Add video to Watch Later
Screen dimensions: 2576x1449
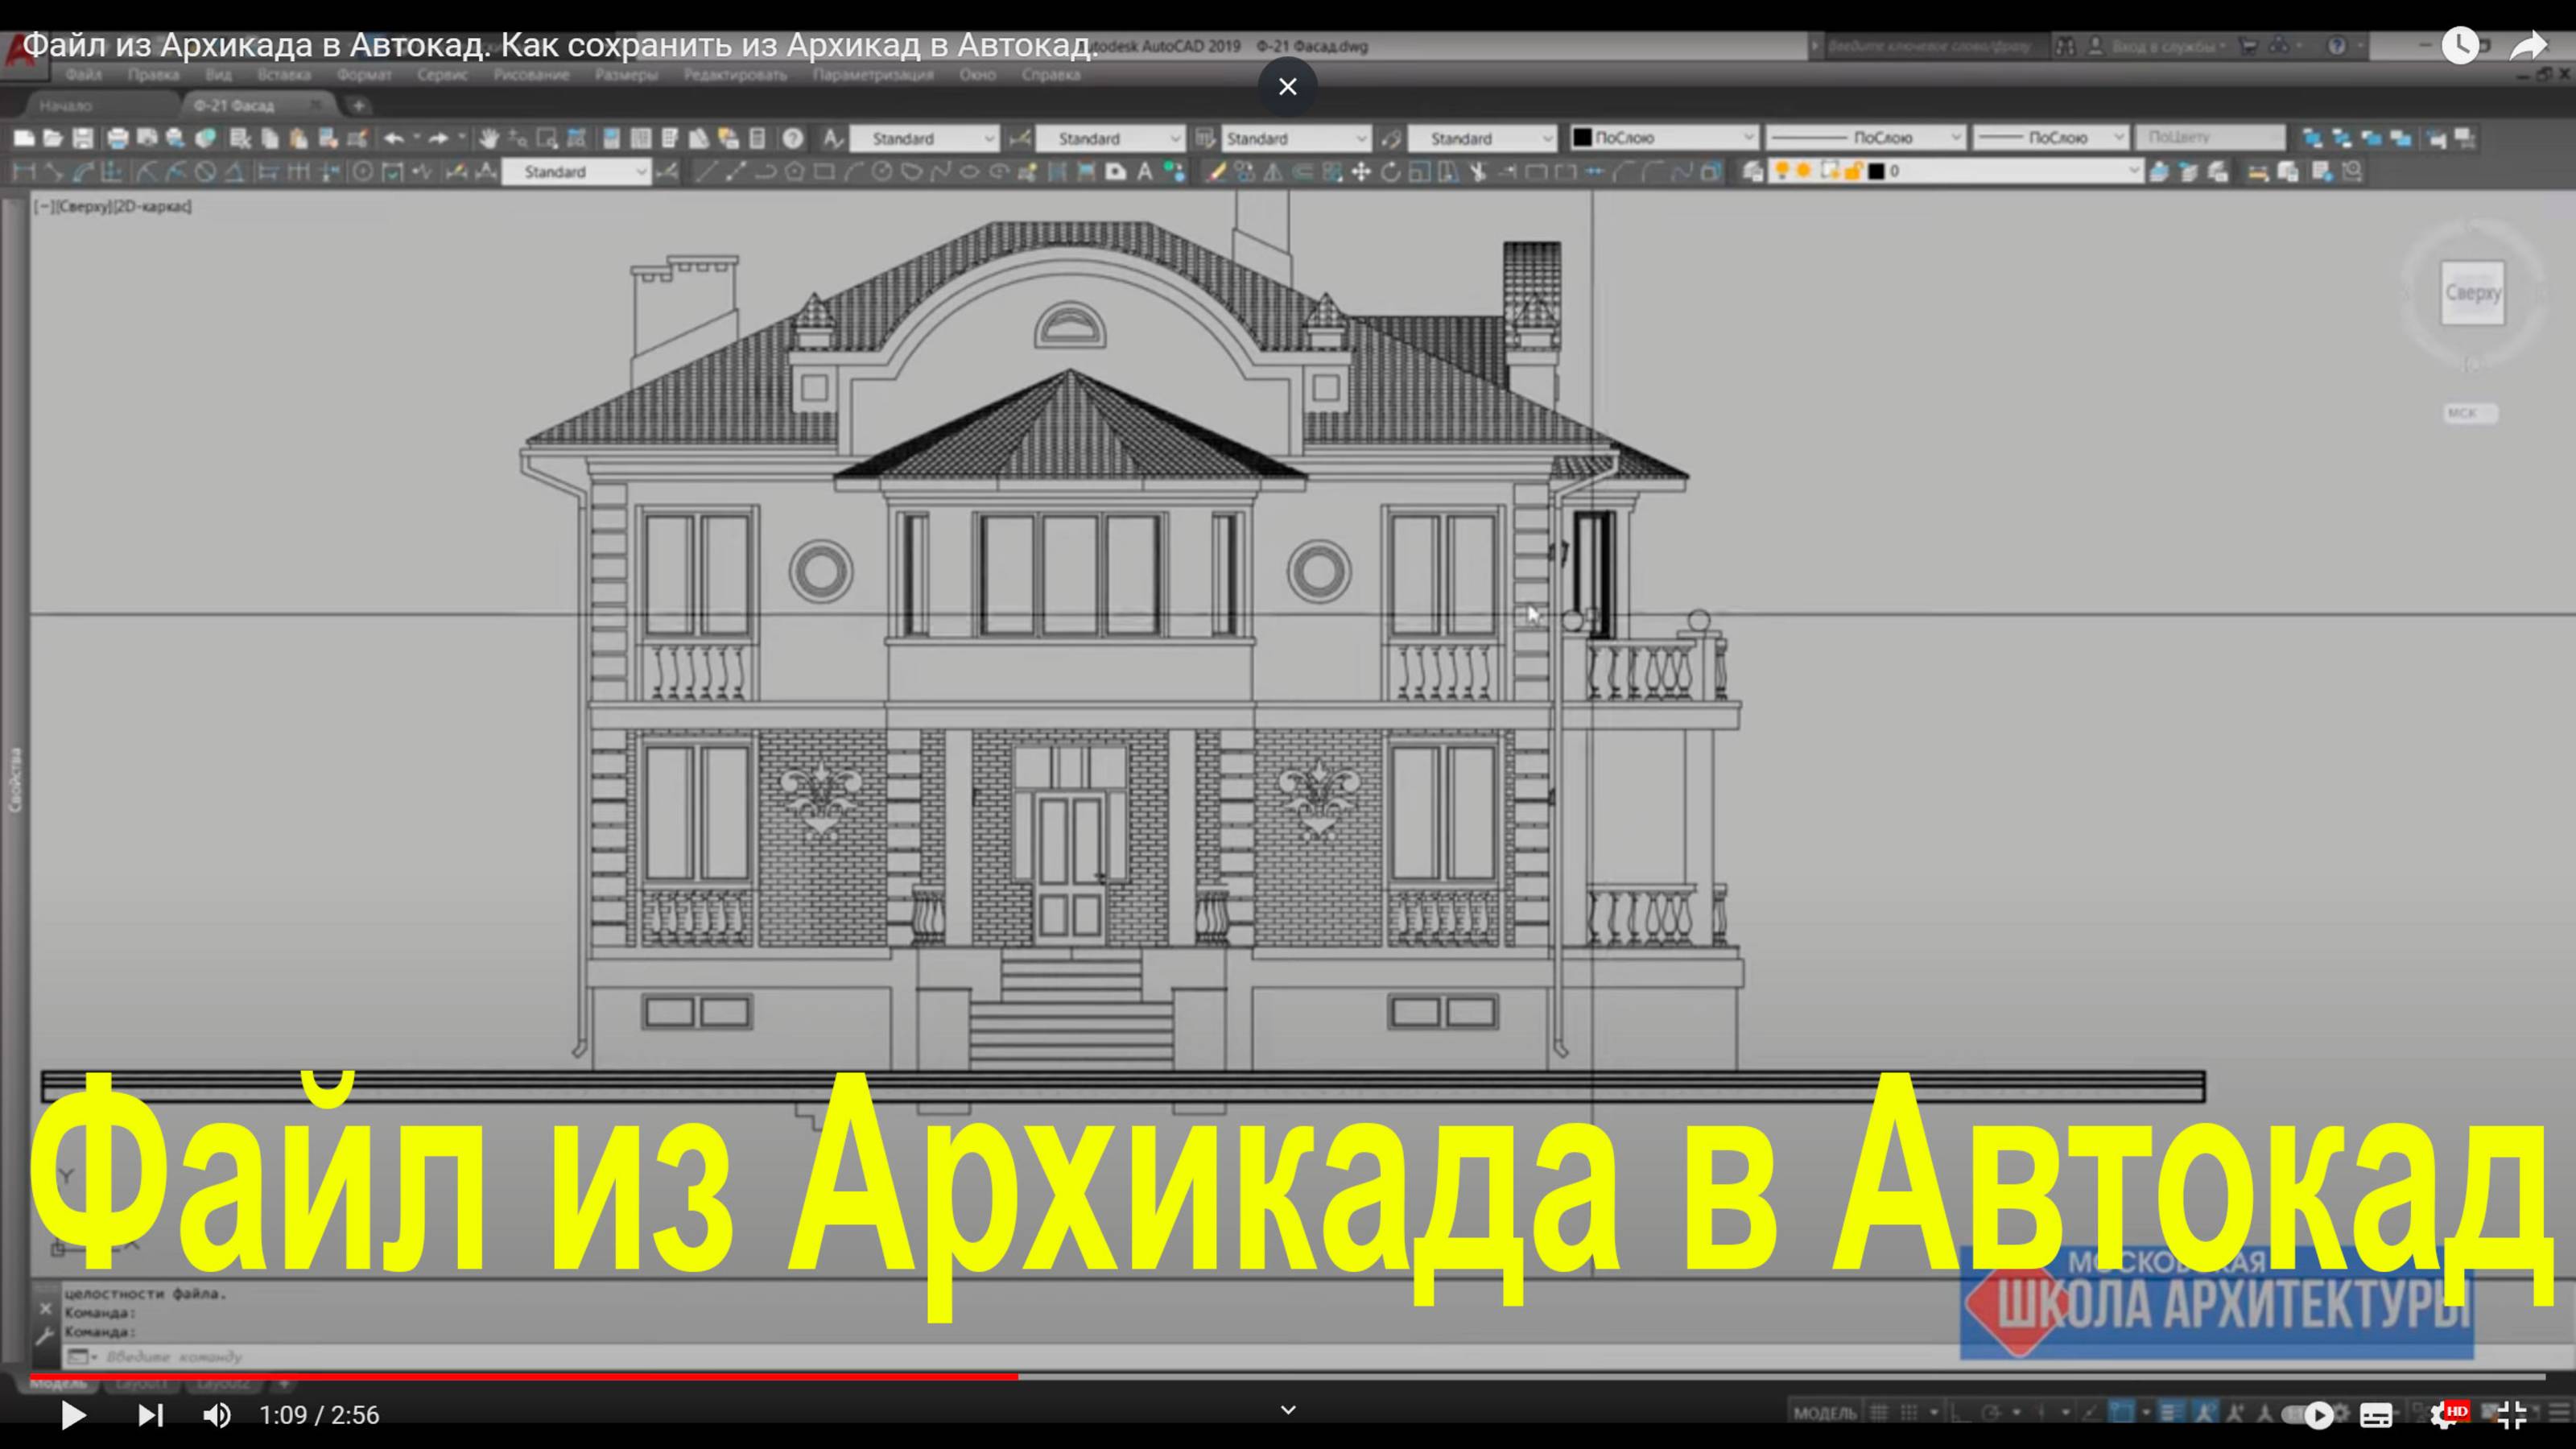tap(2460, 46)
